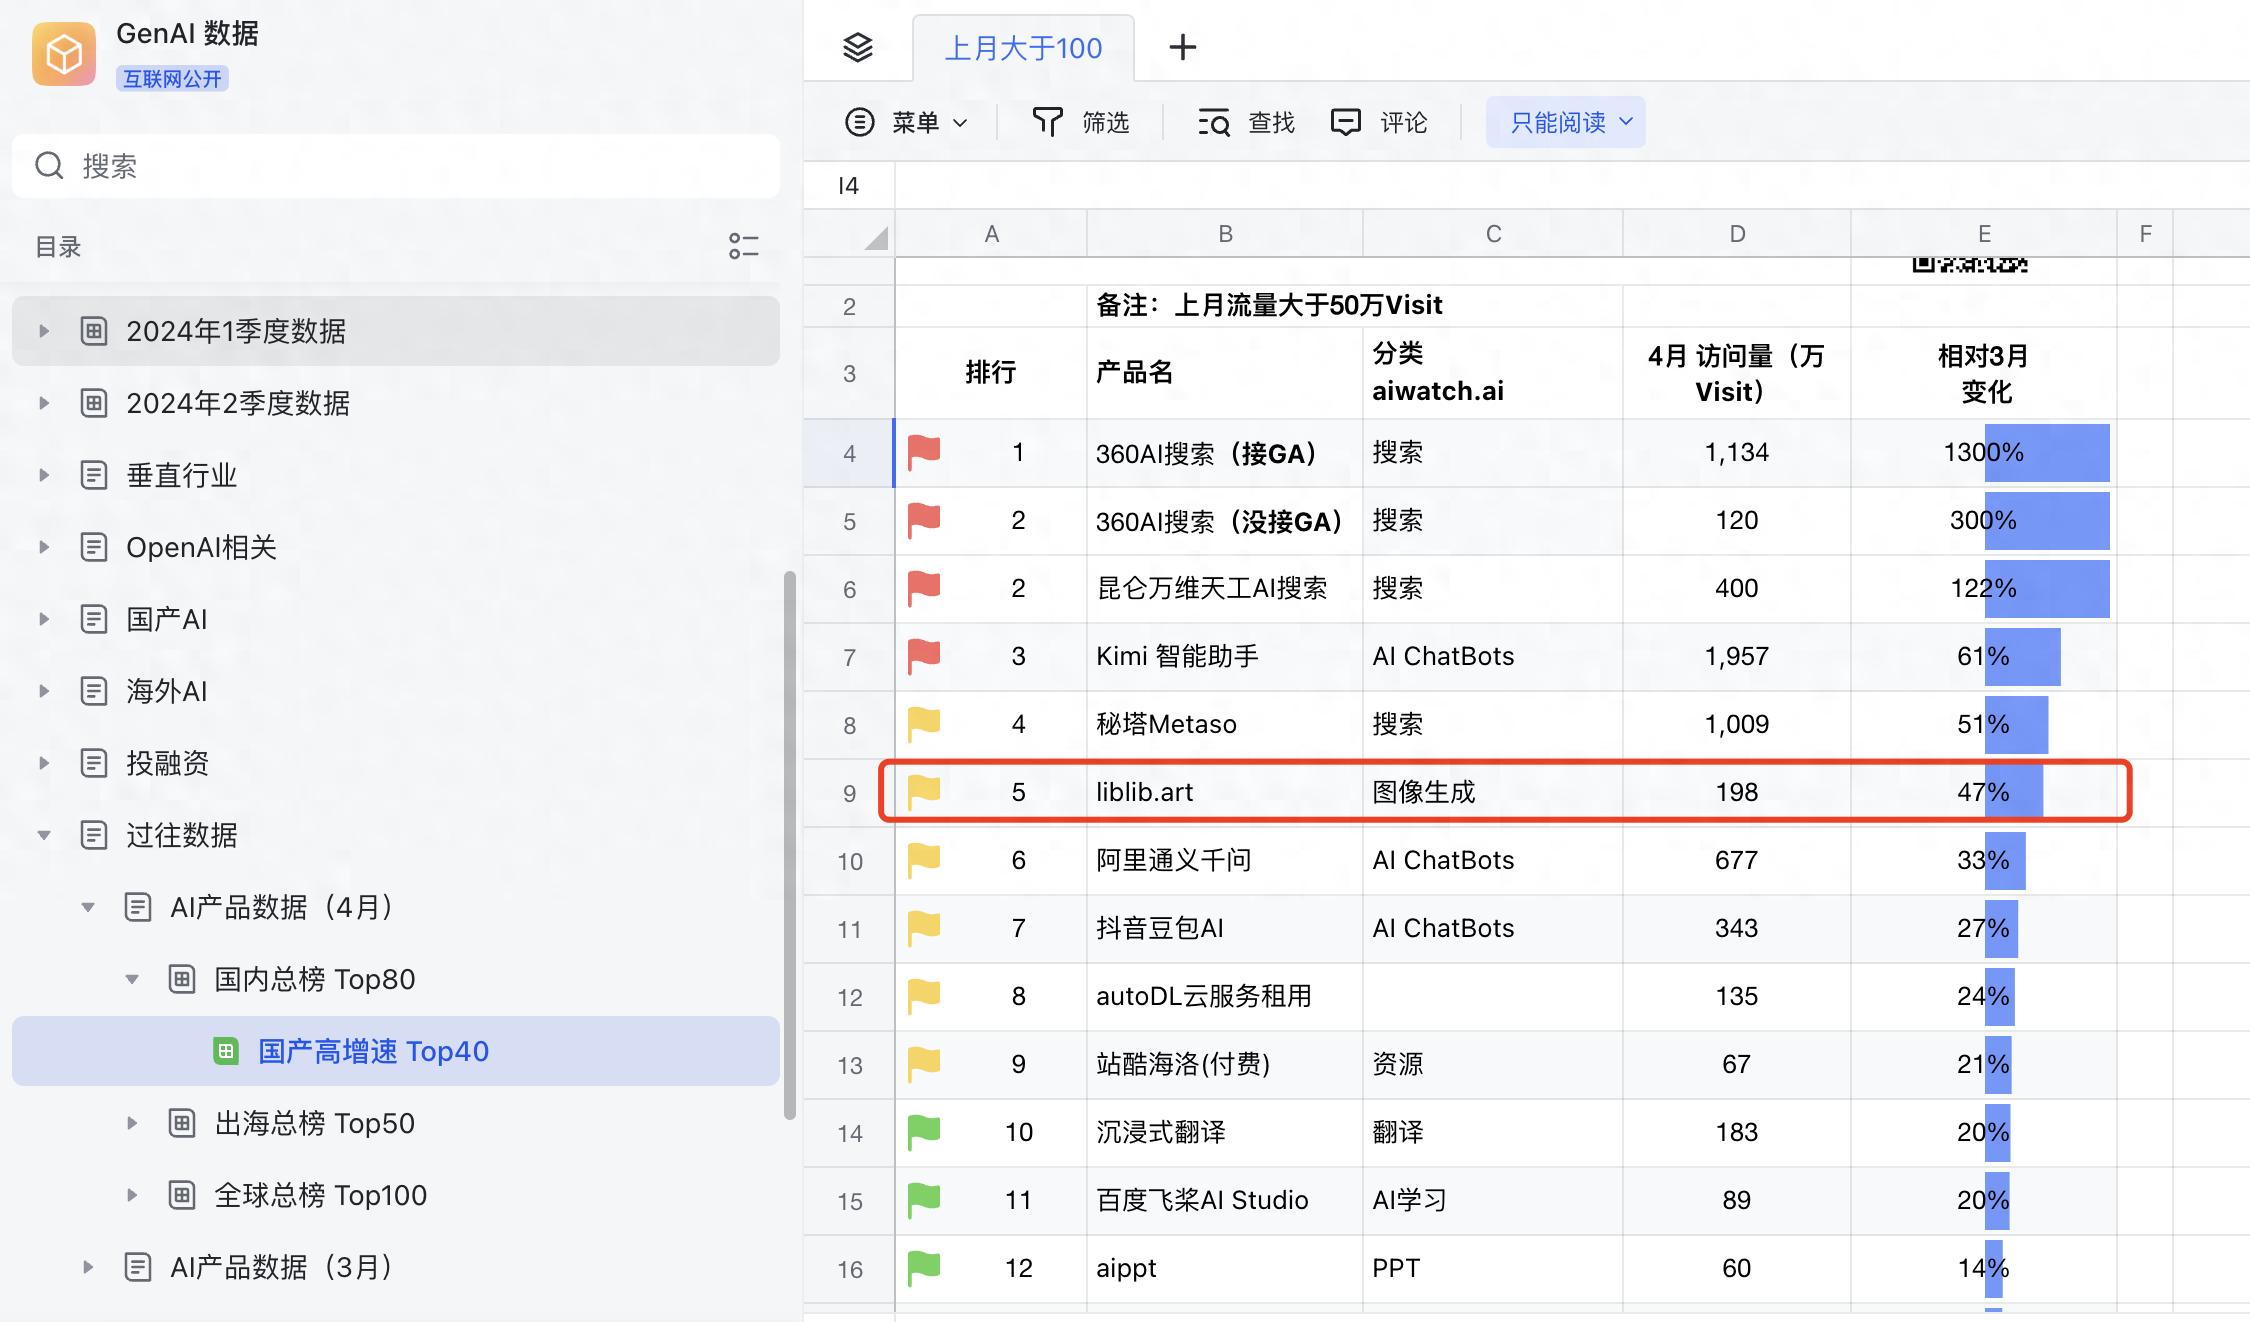Click the 互联网公开 tag label
Viewport: 2250px width, 1322px height.
[172, 79]
